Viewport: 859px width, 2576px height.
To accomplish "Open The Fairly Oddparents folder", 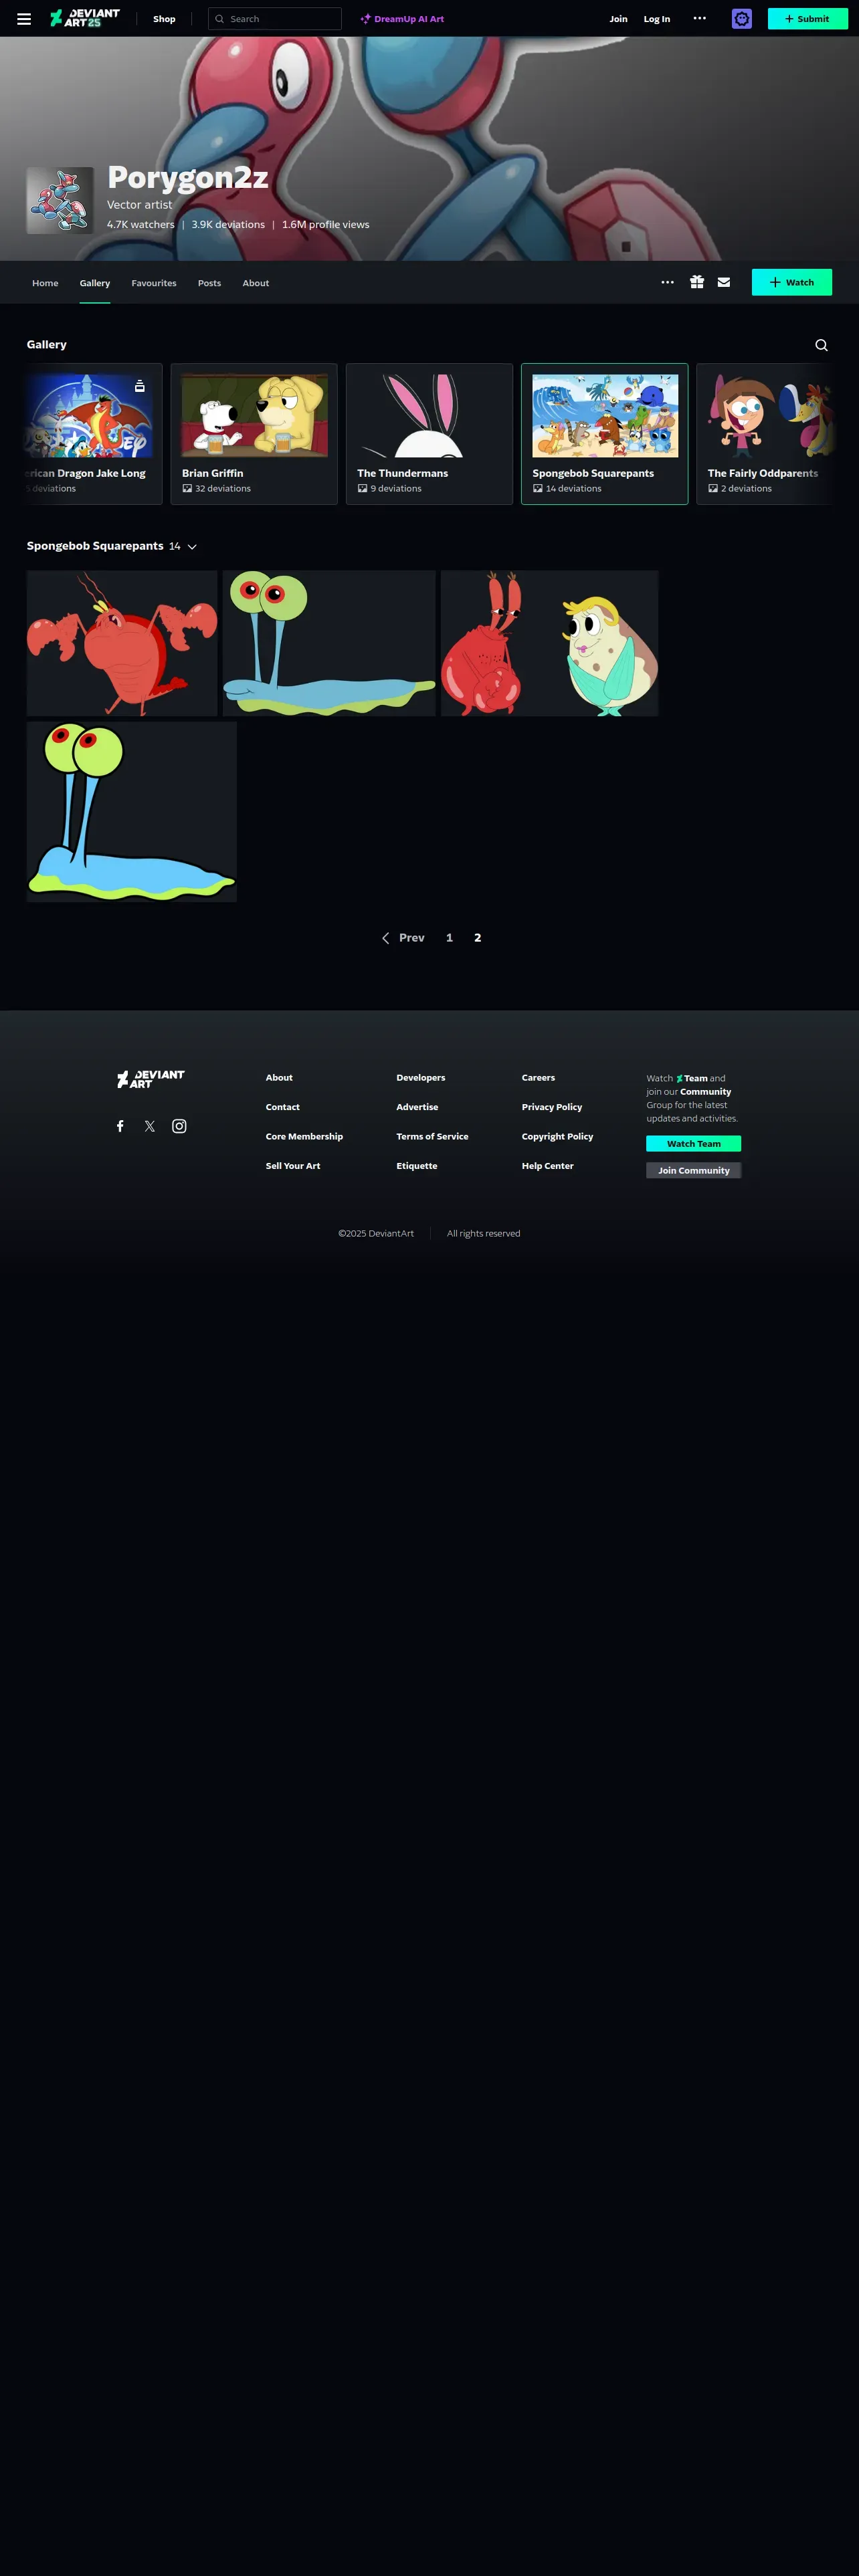I will tap(766, 434).
